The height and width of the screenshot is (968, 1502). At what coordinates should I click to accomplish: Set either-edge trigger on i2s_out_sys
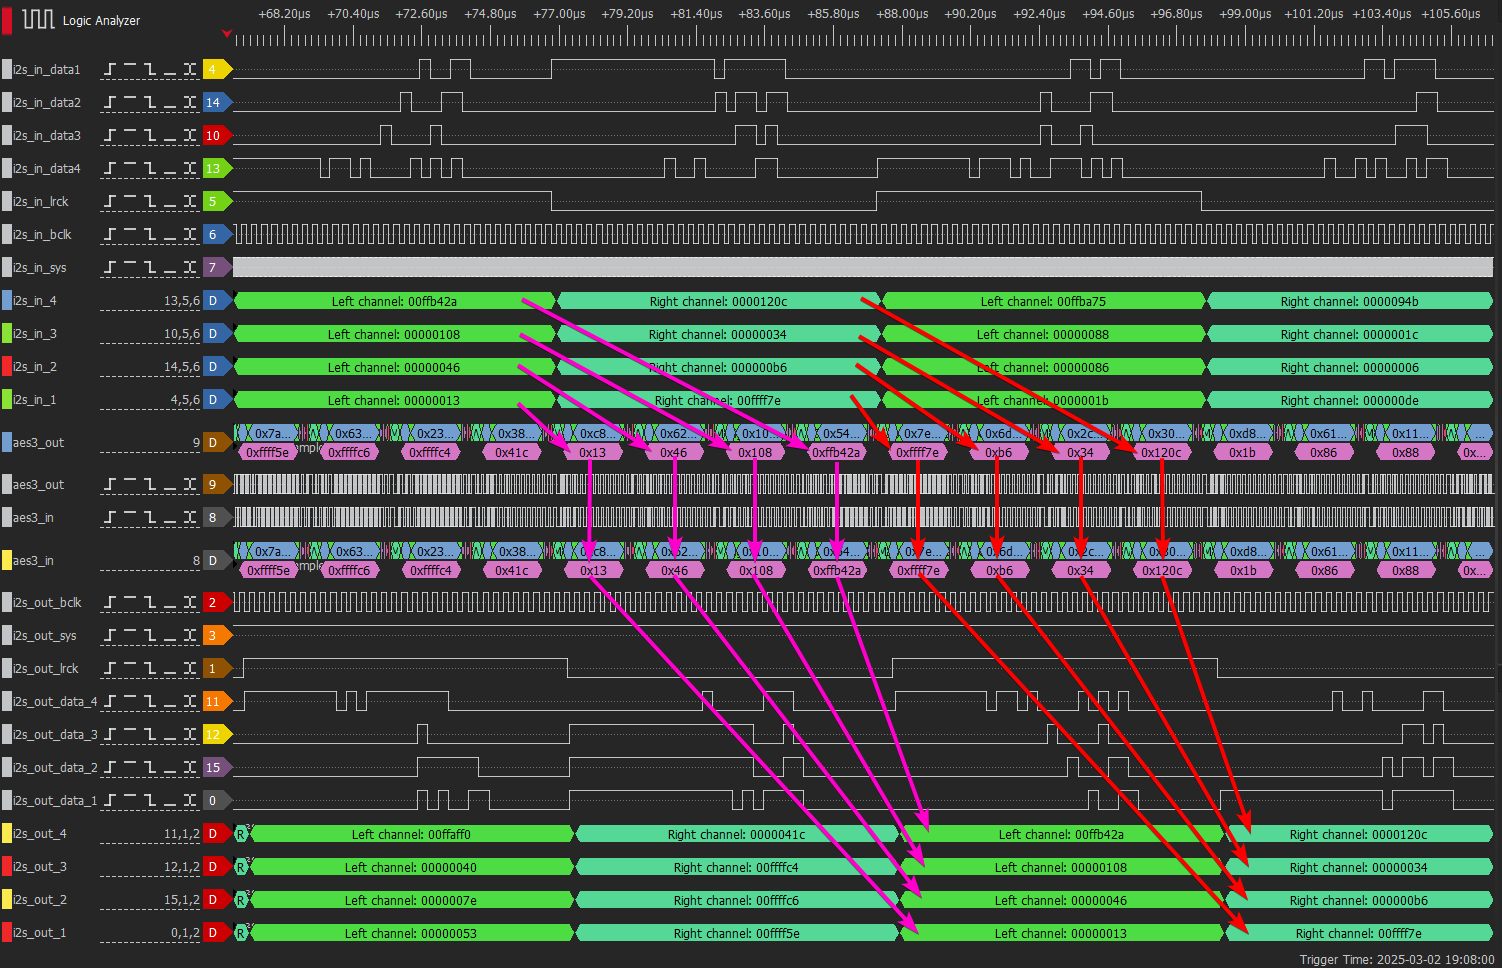point(190,636)
